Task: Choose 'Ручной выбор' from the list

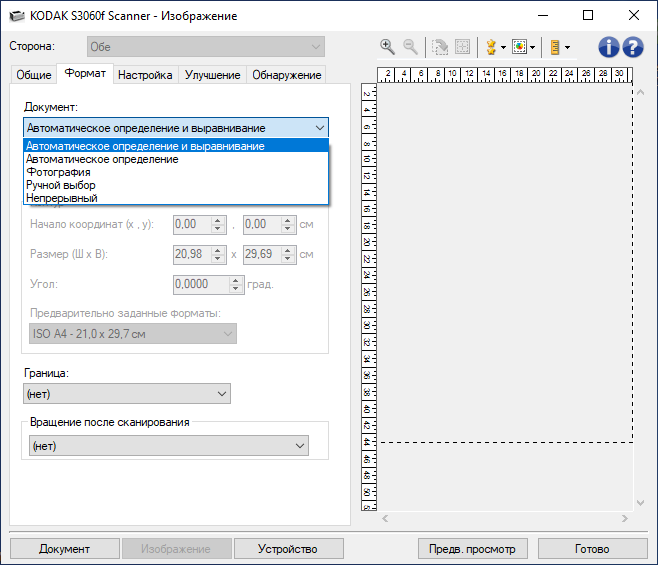Action: pyautogui.click(x=176, y=185)
